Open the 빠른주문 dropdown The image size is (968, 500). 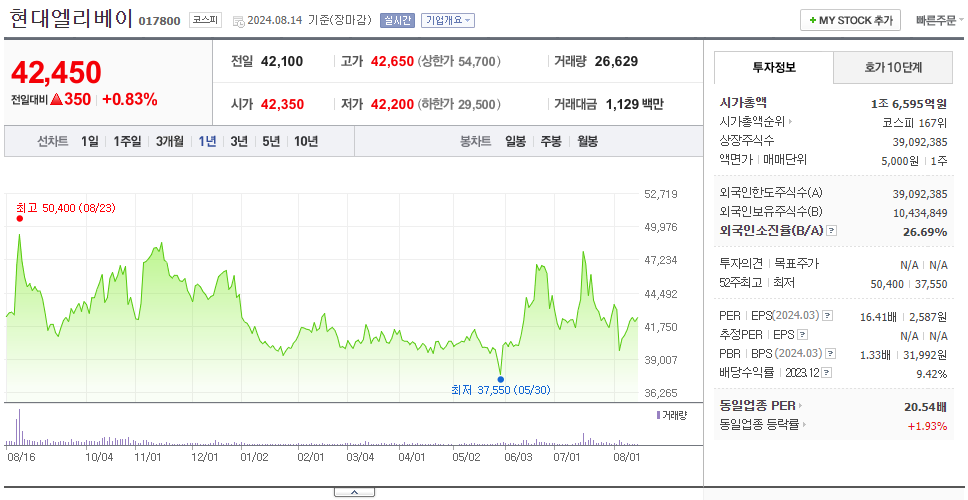pyautogui.click(x=940, y=20)
